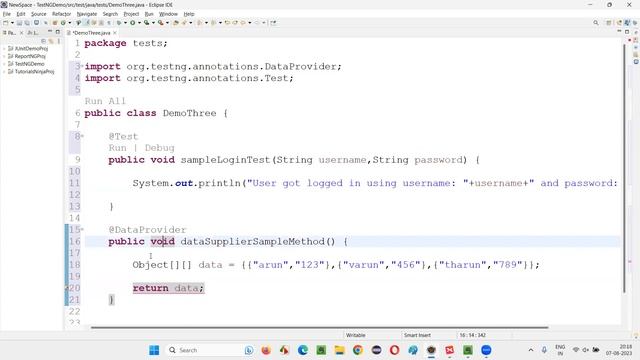Screen dimensions: 640x360
Task: Click the Run All code lens link
Action: point(105,101)
